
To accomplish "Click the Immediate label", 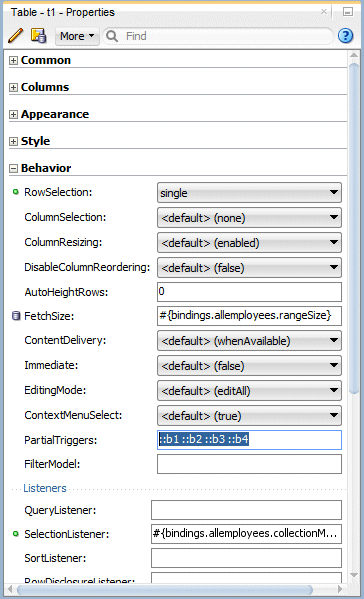I will (51, 365).
